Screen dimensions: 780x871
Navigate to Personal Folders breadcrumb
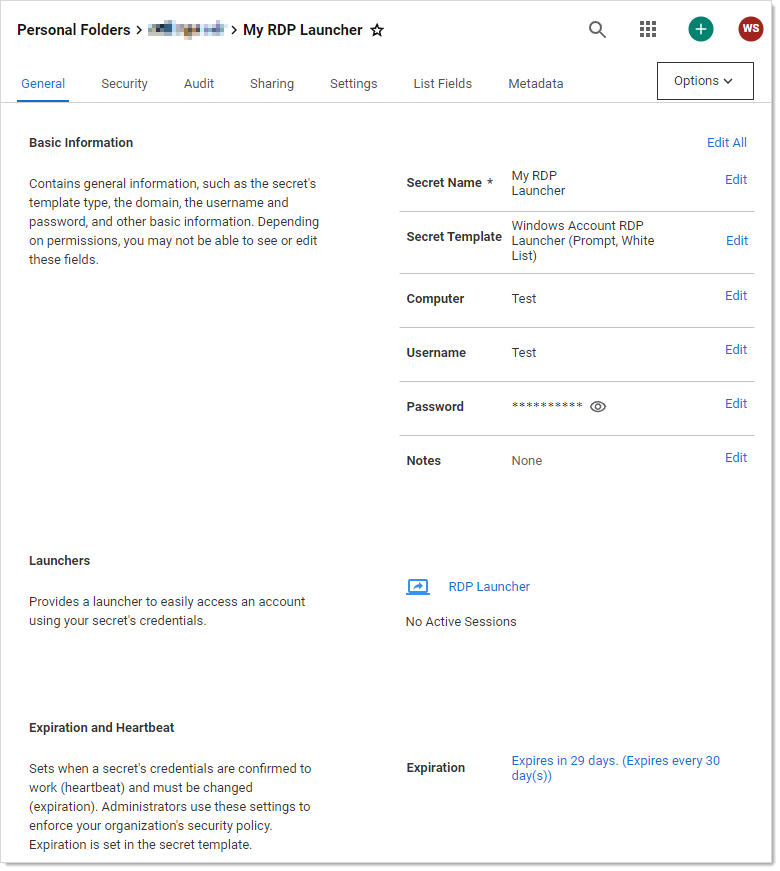73,30
